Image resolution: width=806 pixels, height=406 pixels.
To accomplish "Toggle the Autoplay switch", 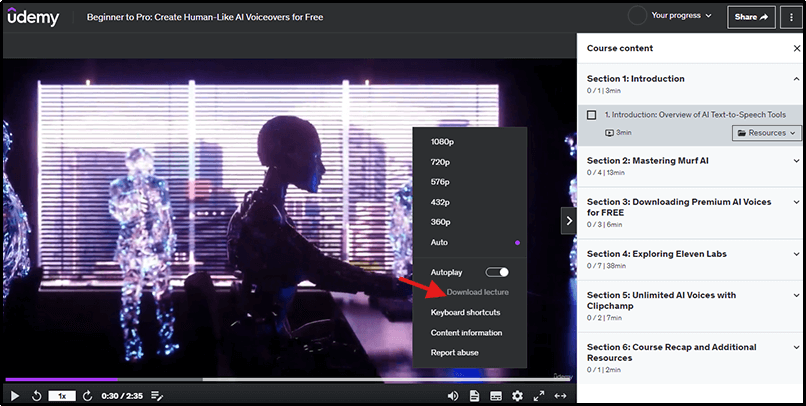I will pyautogui.click(x=497, y=272).
